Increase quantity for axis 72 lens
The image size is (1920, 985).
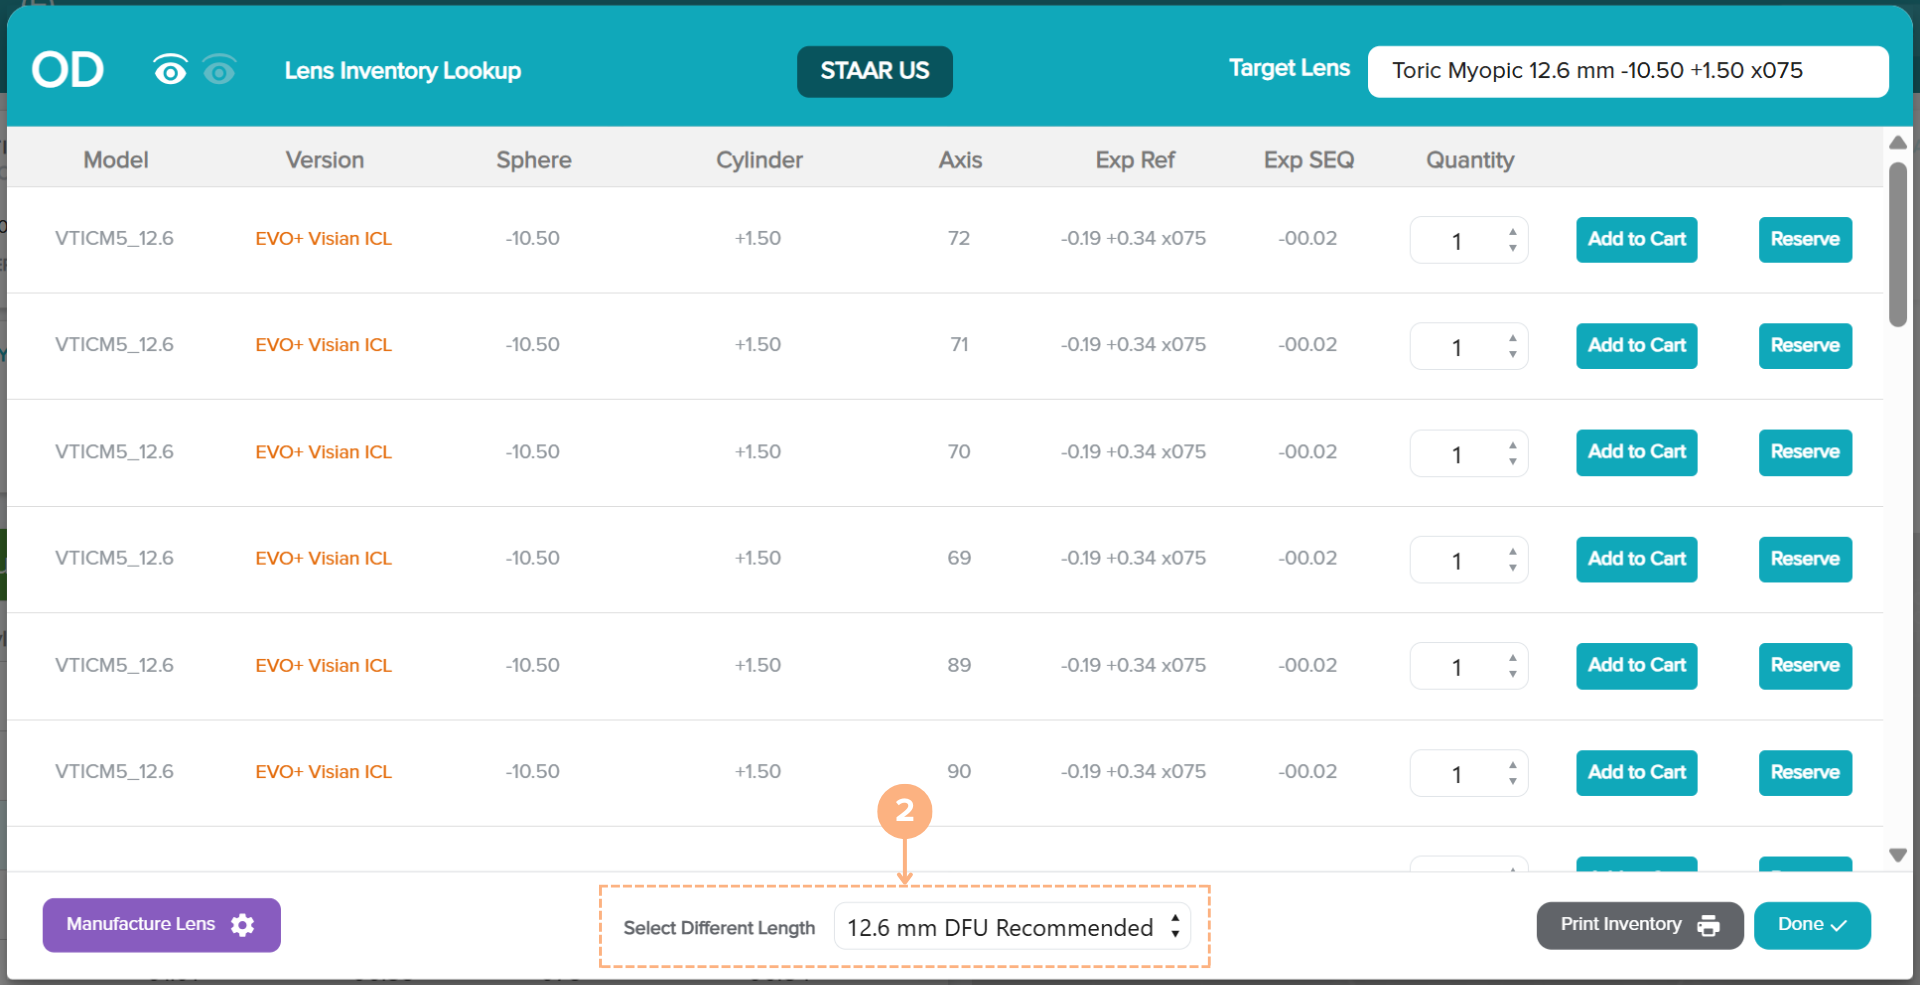pyautogui.click(x=1513, y=232)
